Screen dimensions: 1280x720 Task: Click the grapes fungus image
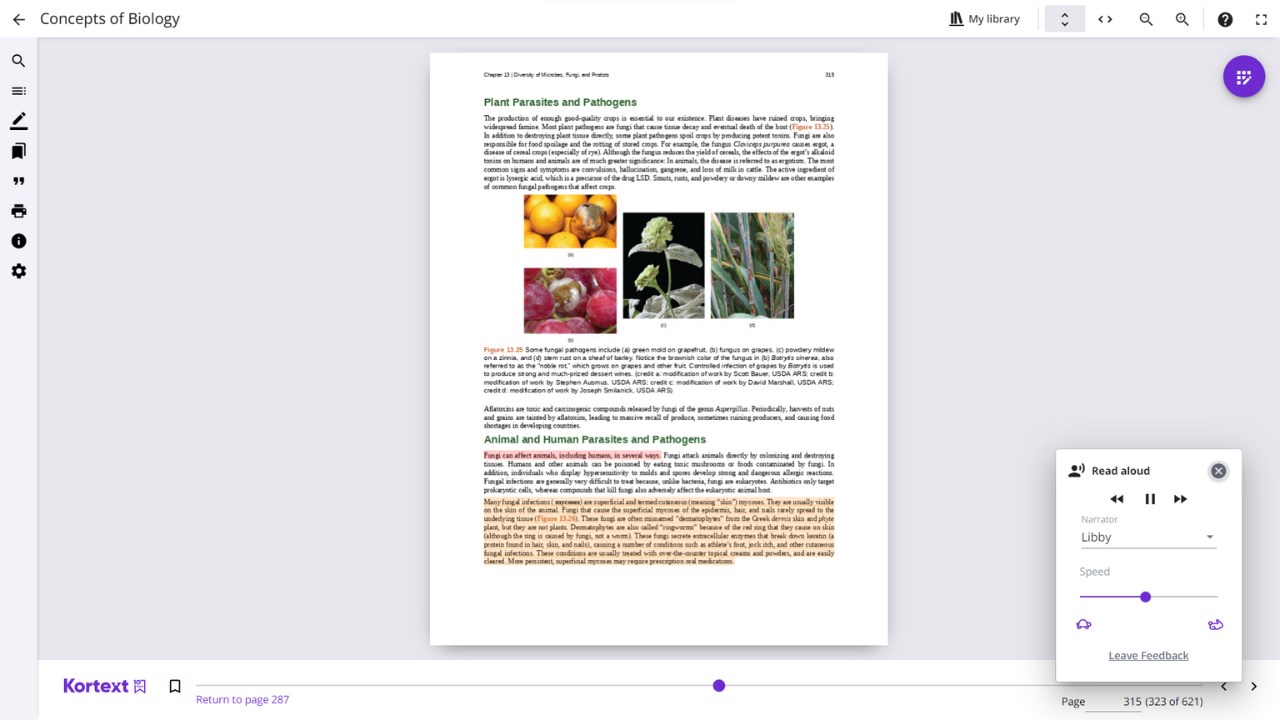pos(570,301)
